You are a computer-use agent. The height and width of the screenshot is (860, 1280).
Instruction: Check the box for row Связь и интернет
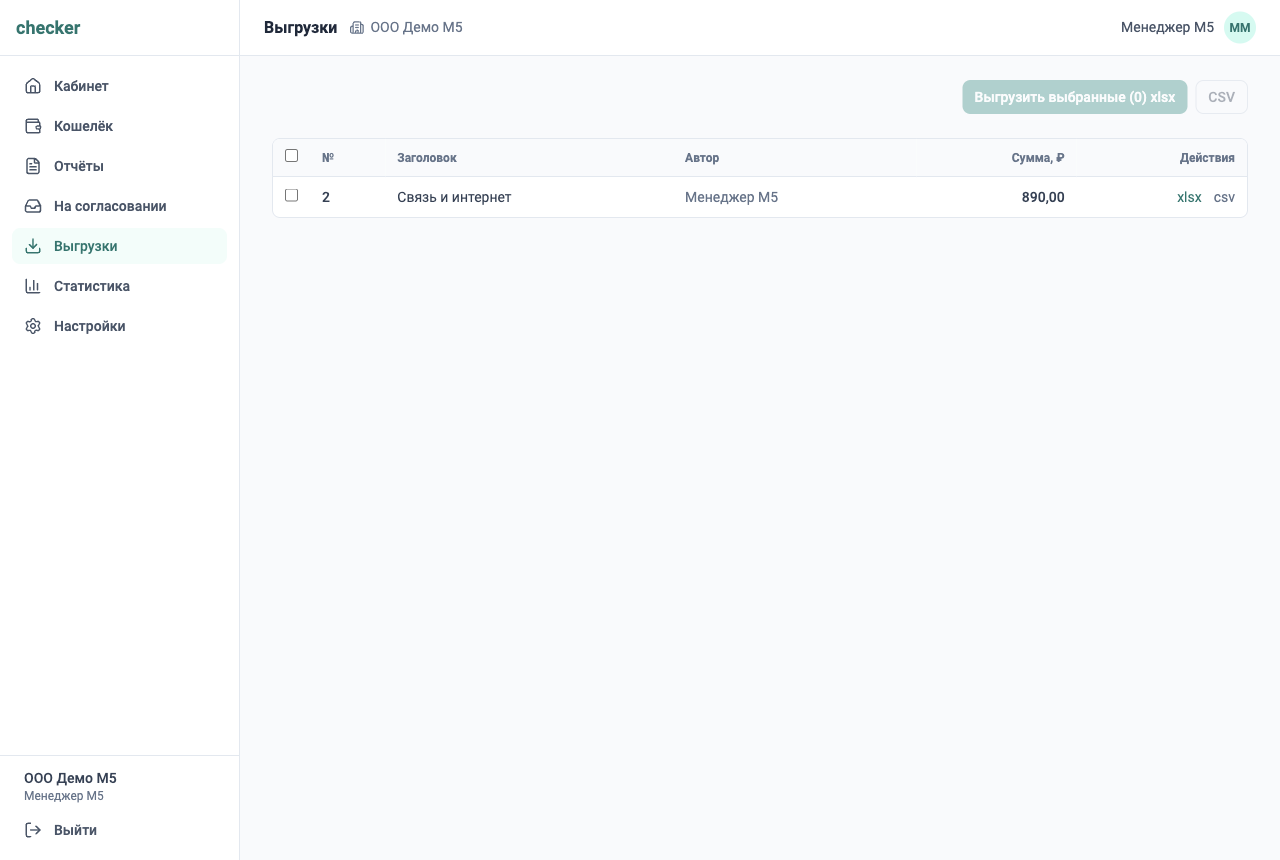(x=292, y=196)
